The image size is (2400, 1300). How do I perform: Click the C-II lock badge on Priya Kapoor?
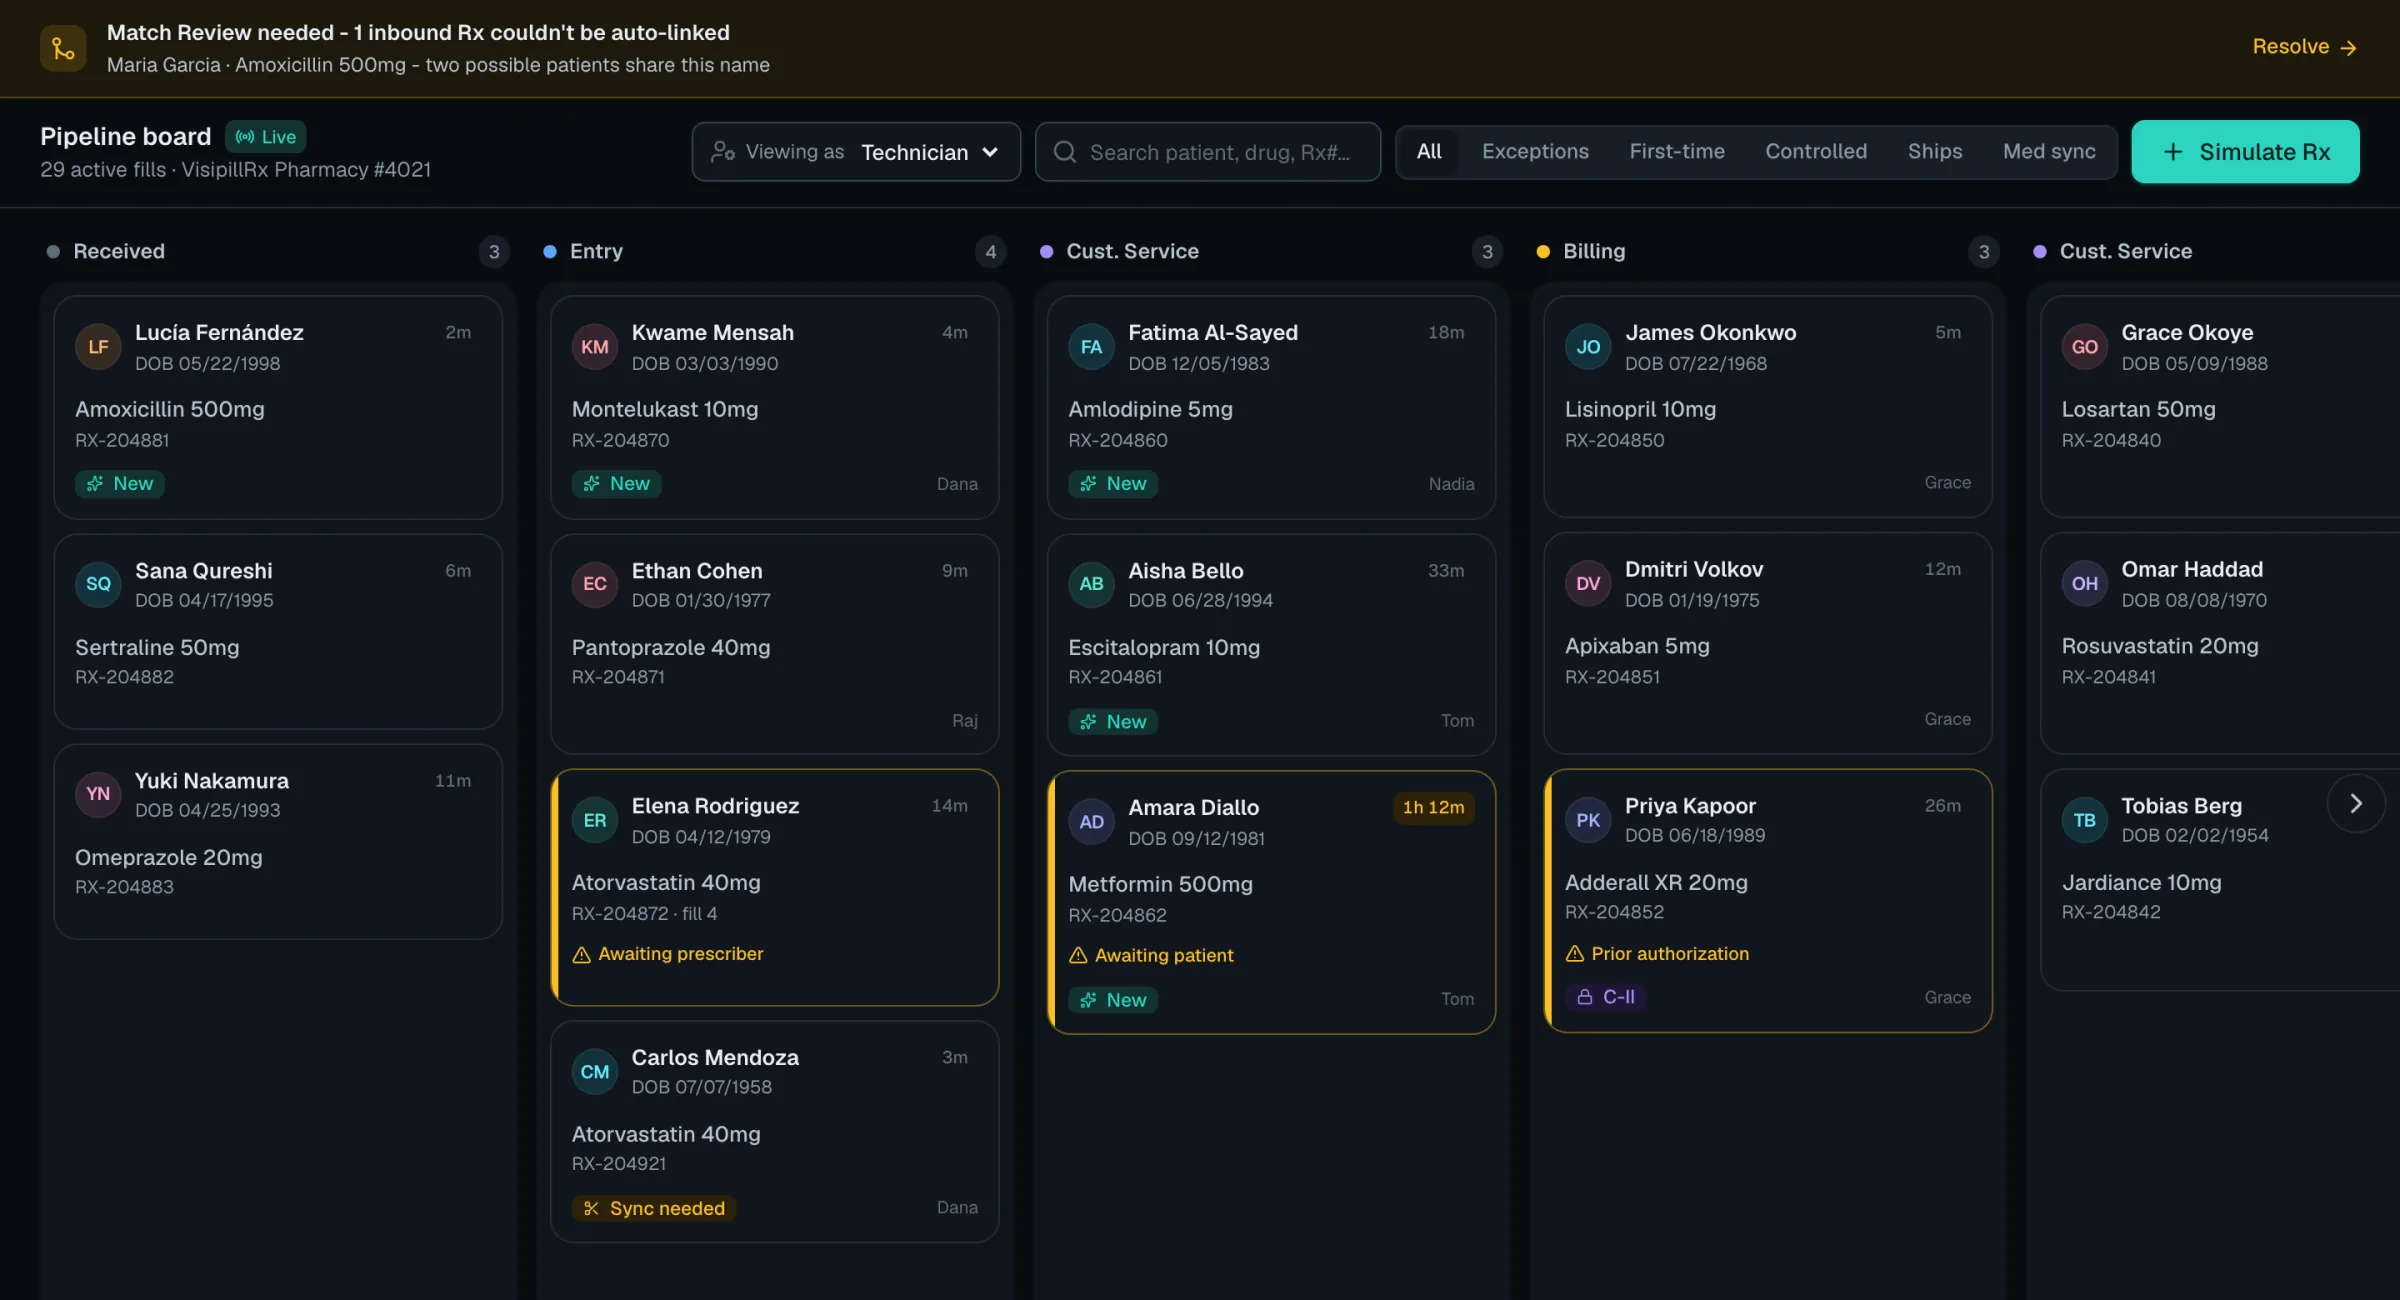pyautogui.click(x=1606, y=997)
